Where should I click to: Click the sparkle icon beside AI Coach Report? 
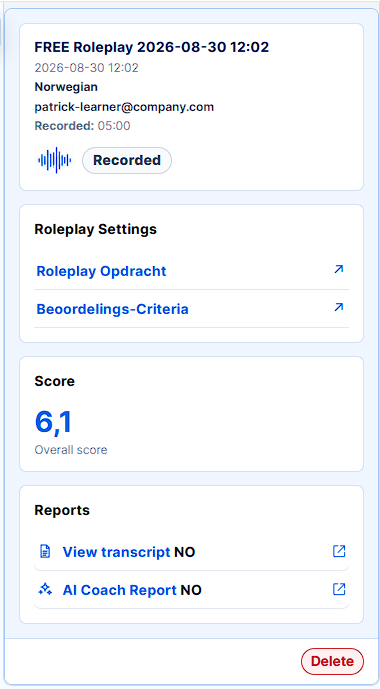45,590
